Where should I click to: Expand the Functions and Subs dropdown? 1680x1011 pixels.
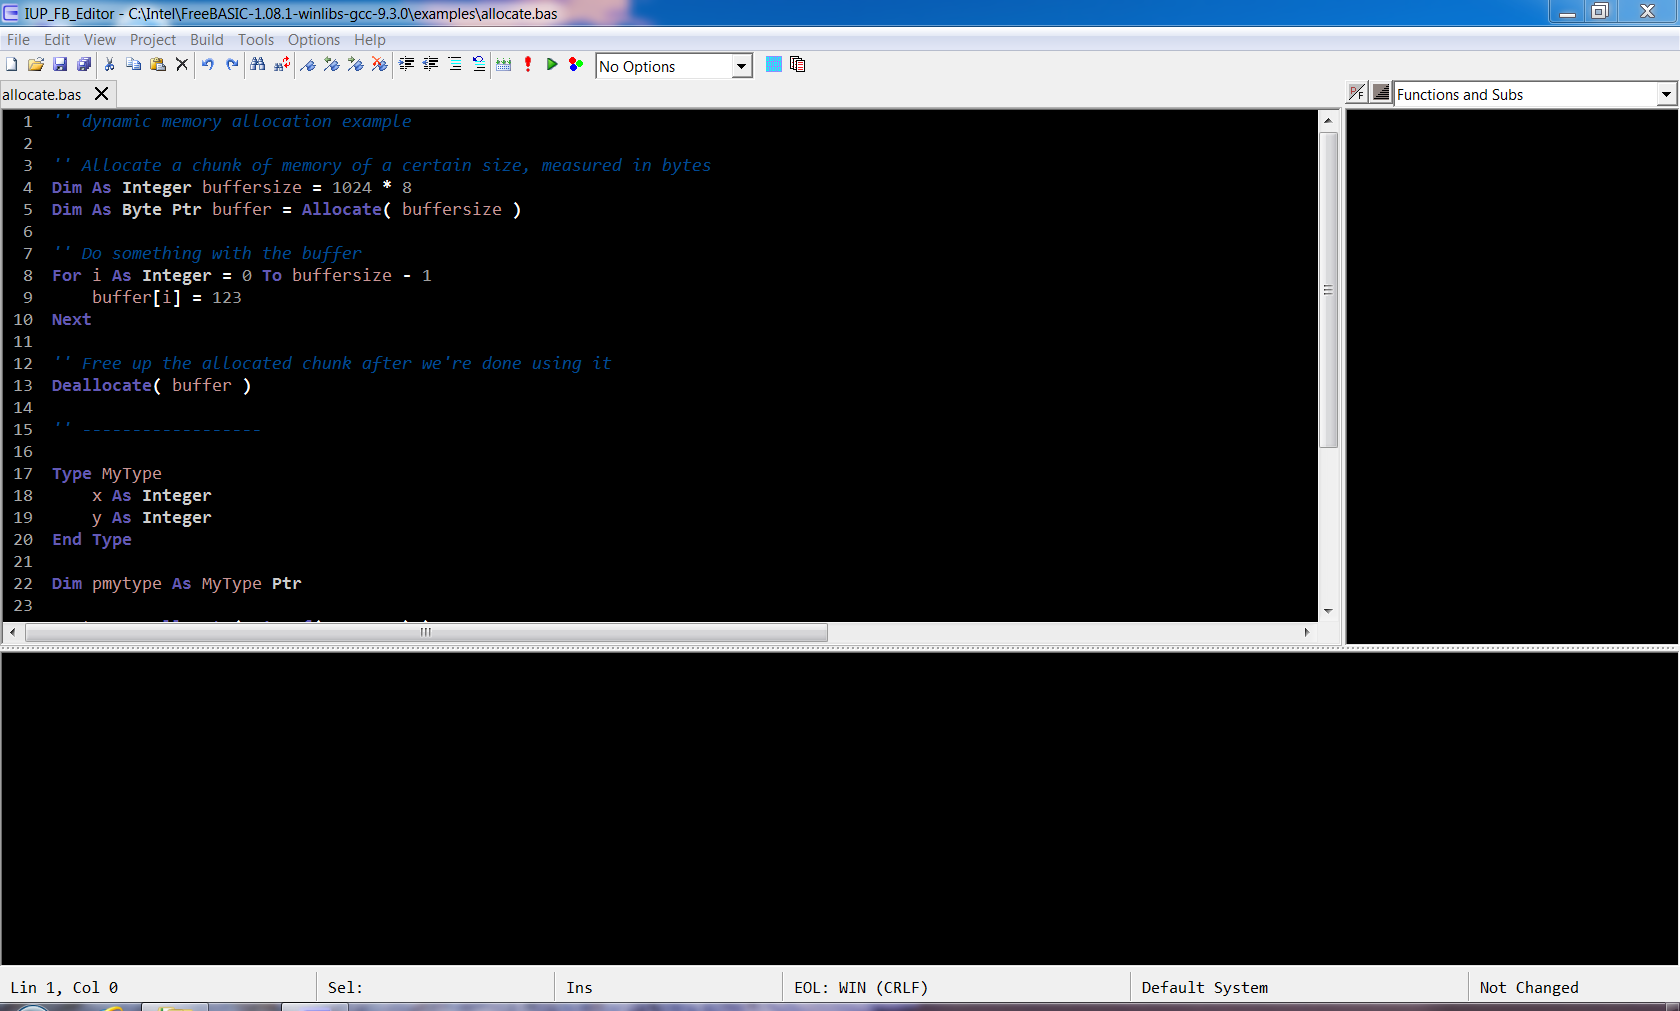click(1665, 94)
